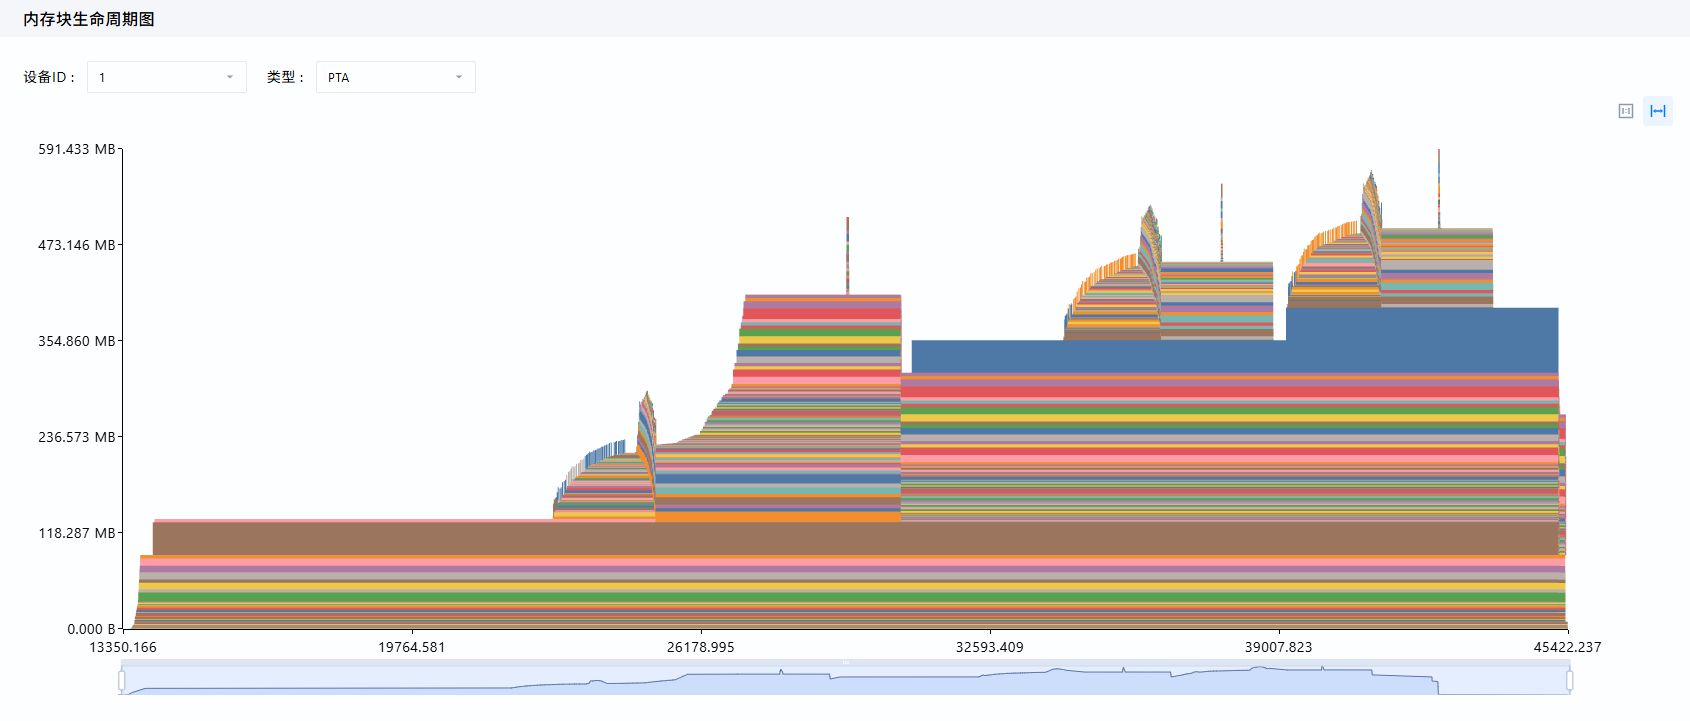
Task: Click the x-axis label 26178.995
Action: tap(701, 647)
